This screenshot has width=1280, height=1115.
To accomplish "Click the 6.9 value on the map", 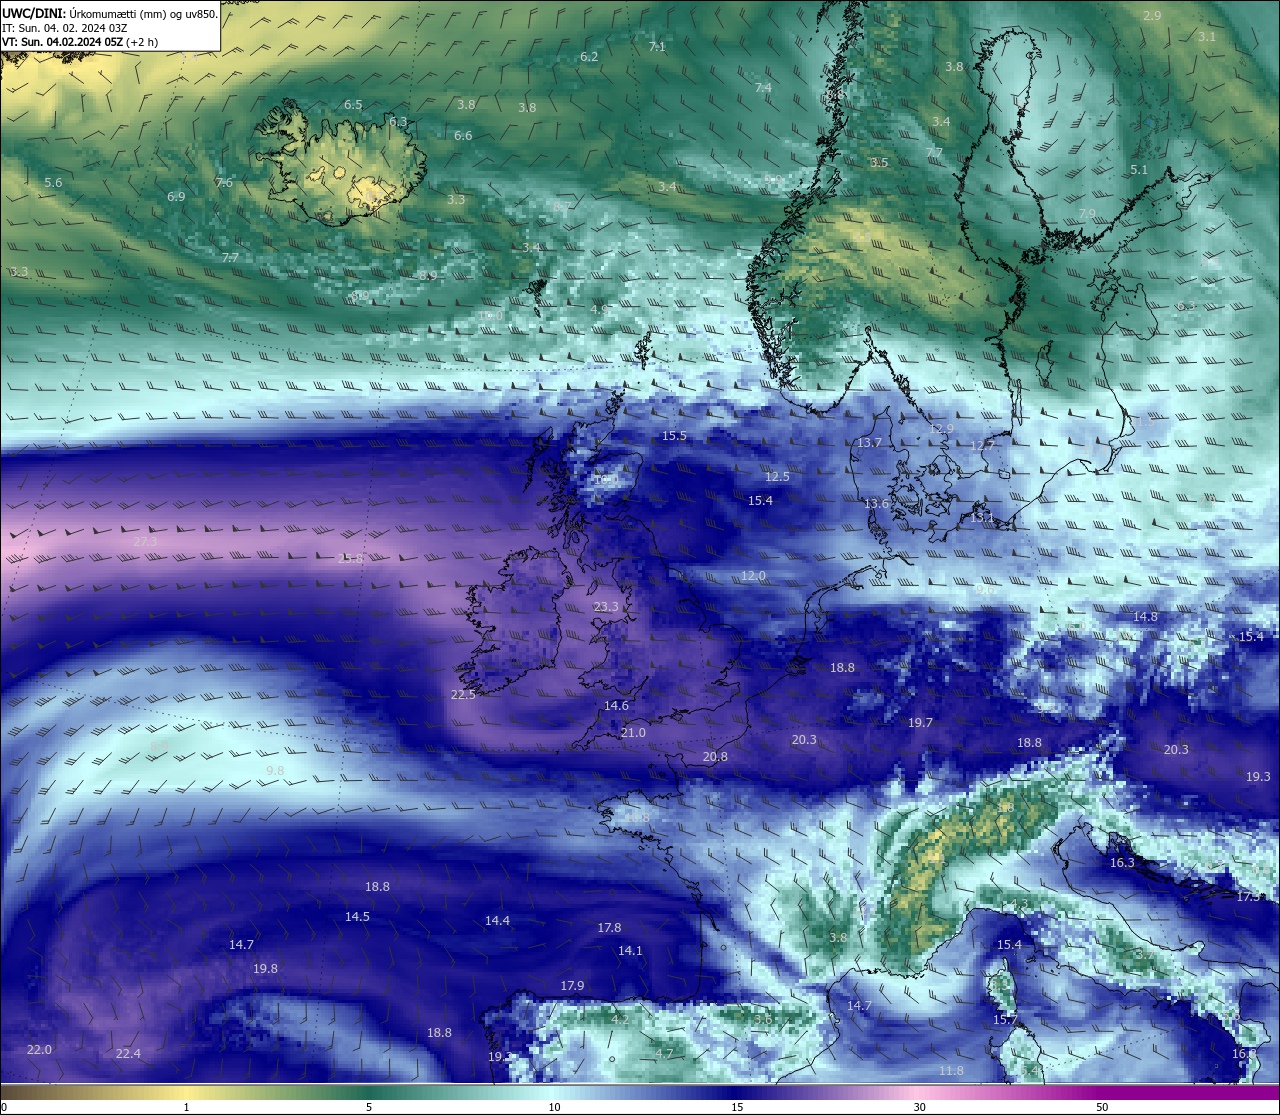I will (176, 196).
